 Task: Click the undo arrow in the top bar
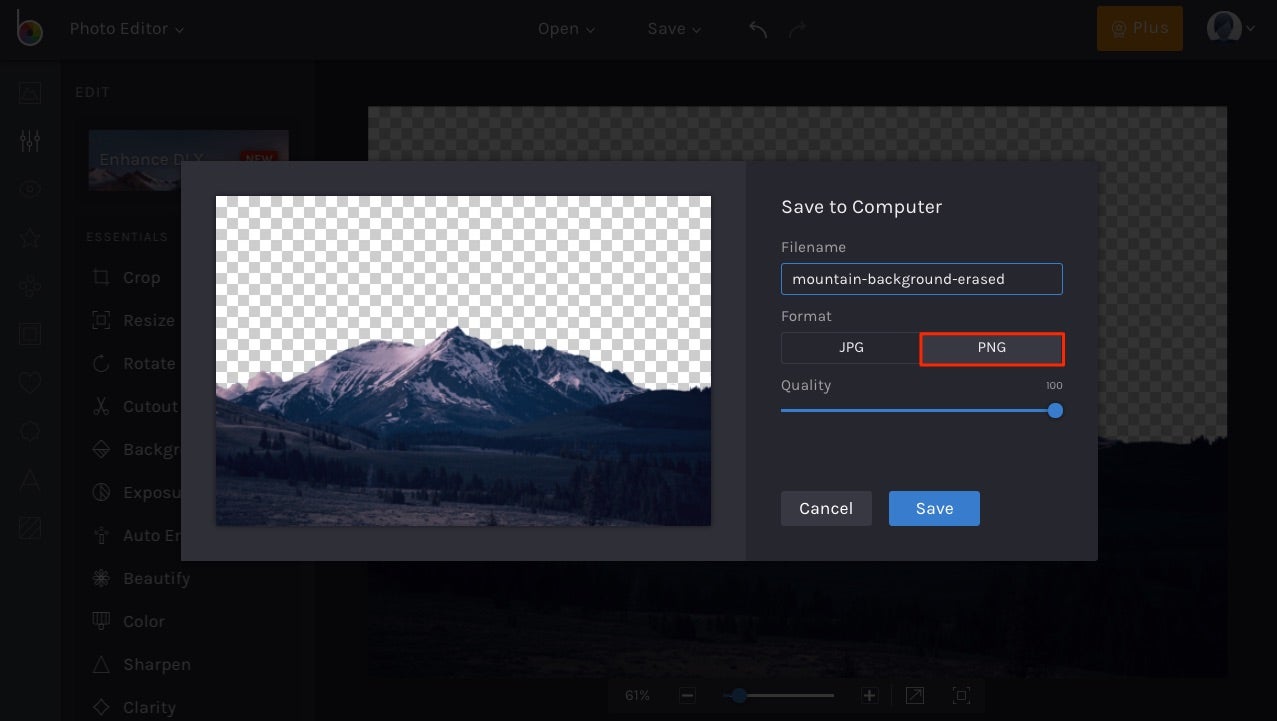point(757,29)
